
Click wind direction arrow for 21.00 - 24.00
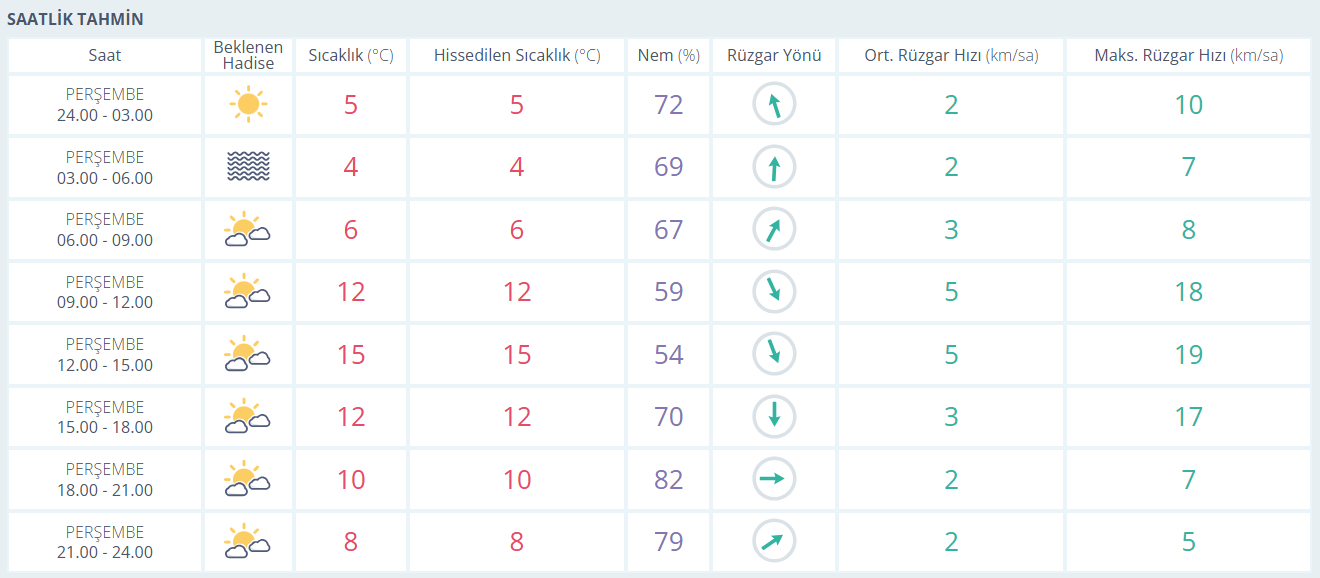[x=773, y=542]
